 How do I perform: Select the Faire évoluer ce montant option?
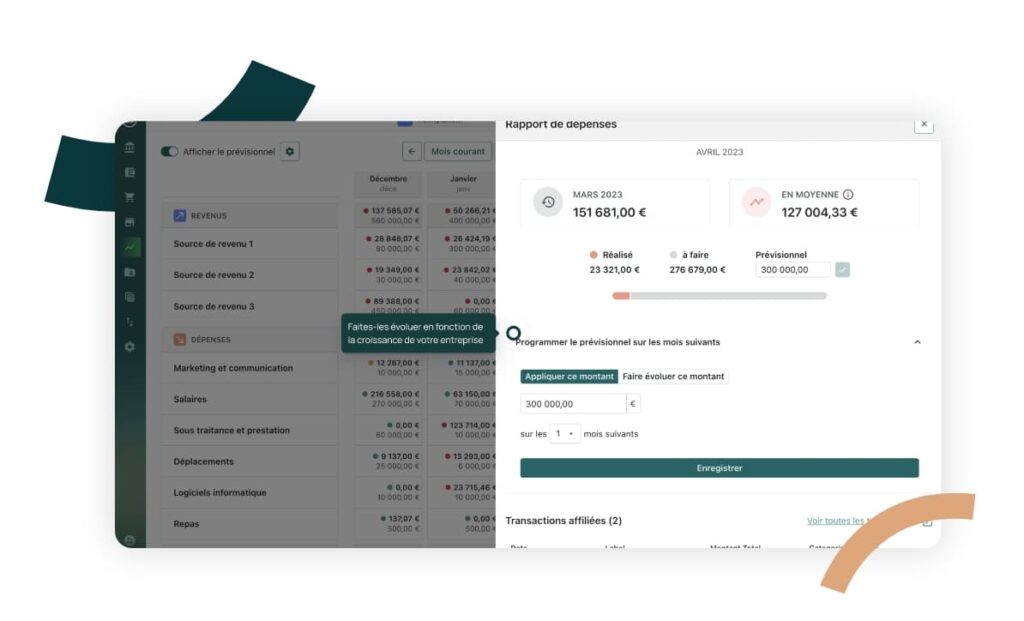point(674,377)
